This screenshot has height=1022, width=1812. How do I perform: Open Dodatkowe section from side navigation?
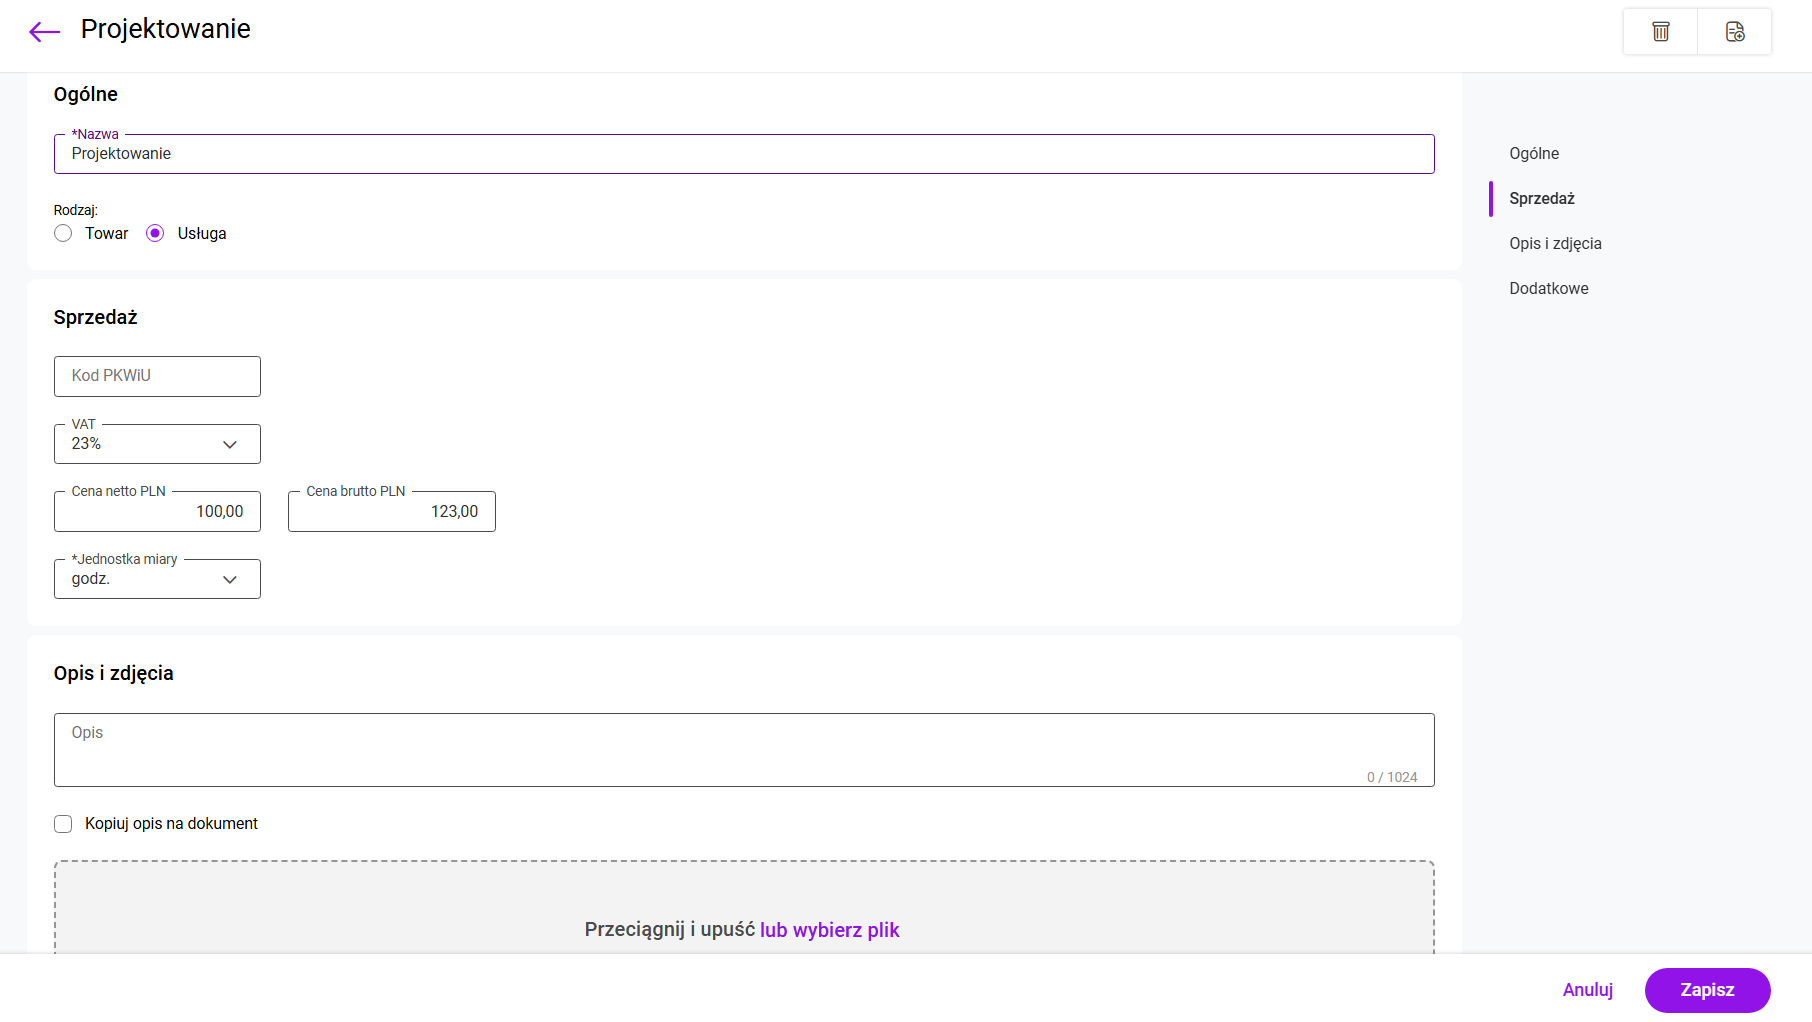1548,288
